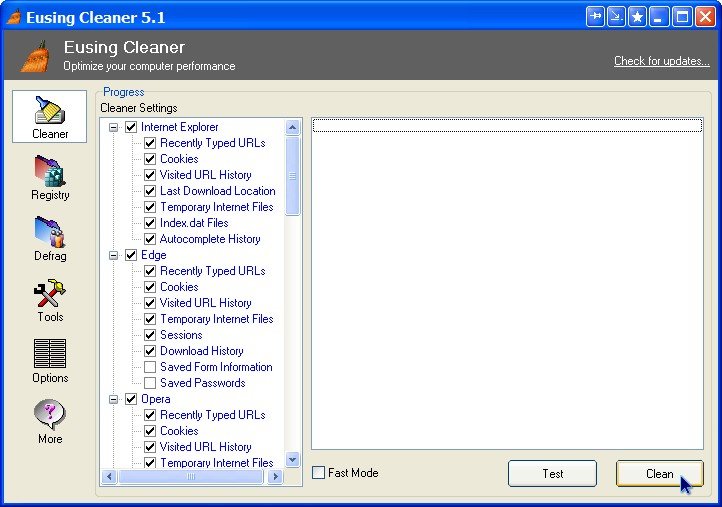Click the pin arrow icon in title bar
Screen dimensions: 722x507
(595, 17)
